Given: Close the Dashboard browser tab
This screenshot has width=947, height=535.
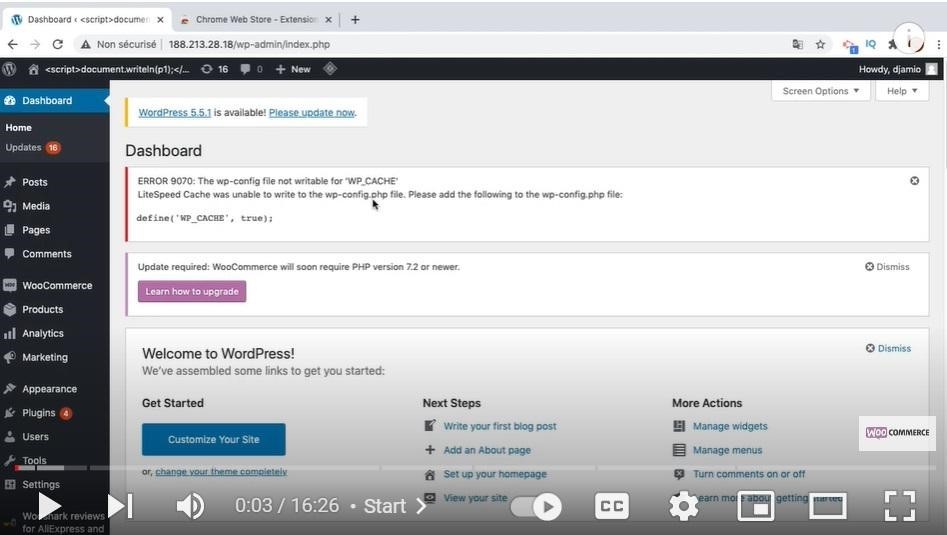Looking at the screenshot, I should pos(160,19).
